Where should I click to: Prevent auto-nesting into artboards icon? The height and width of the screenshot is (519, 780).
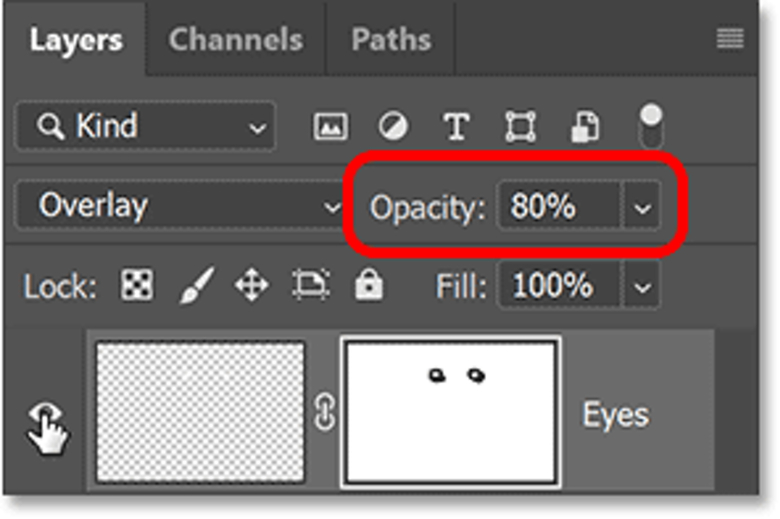pos(311,285)
